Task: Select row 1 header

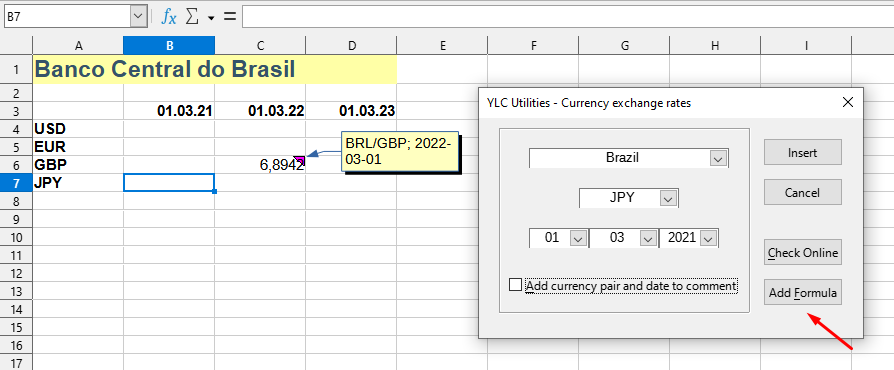Action: (16, 70)
